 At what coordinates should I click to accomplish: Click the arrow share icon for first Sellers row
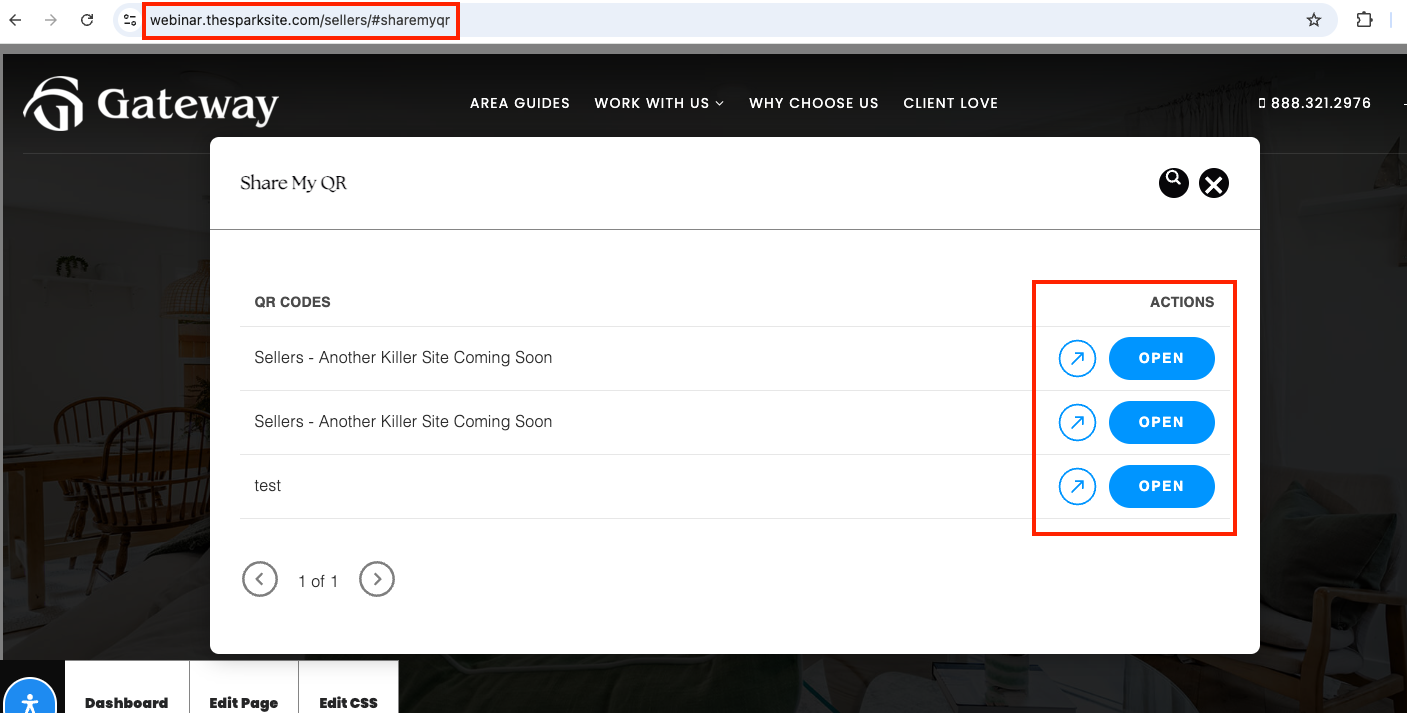point(1077,358)
